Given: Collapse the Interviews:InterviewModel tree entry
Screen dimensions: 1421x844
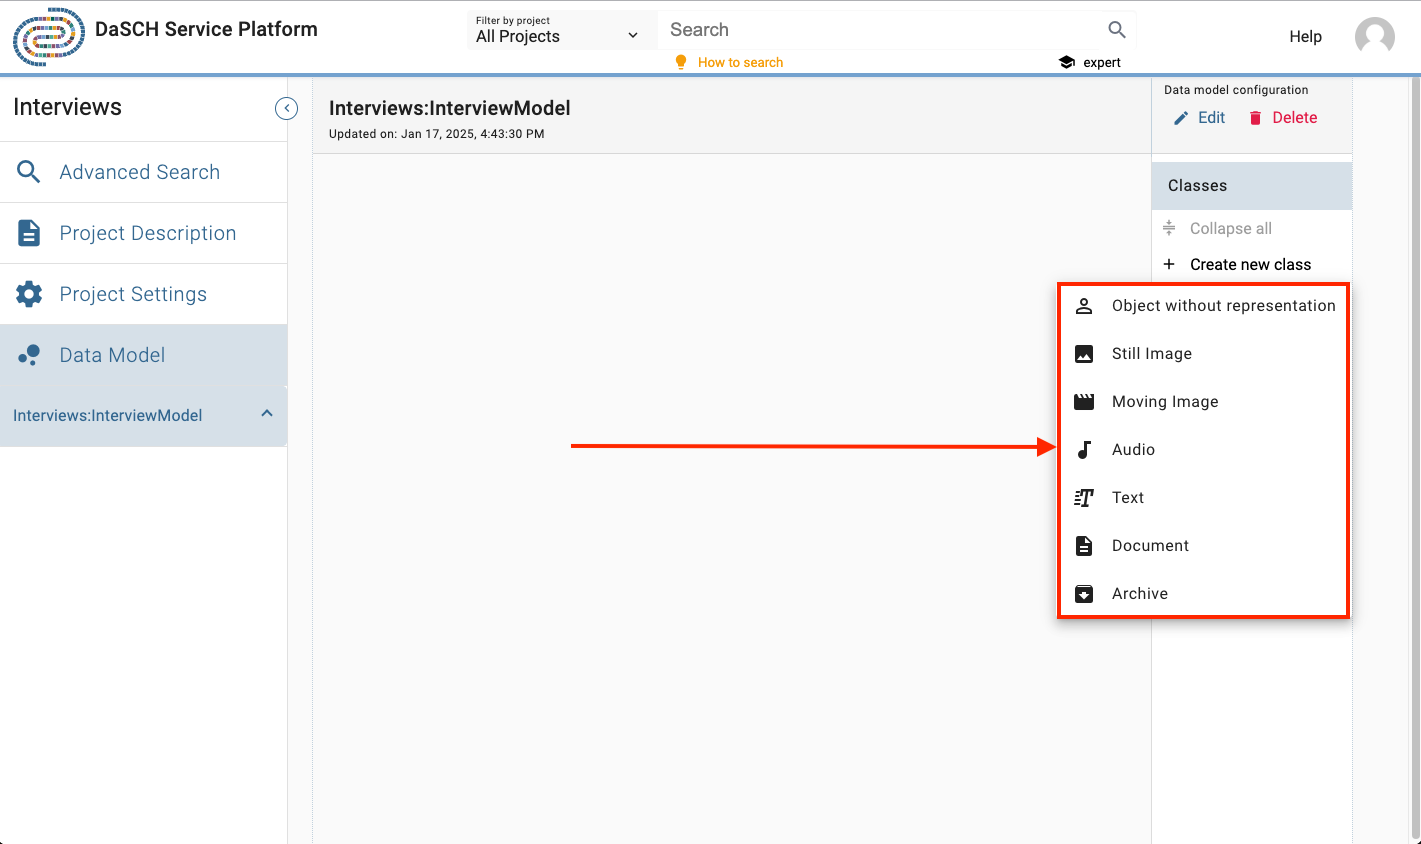Looking at the screenshot, I should 267,414.
